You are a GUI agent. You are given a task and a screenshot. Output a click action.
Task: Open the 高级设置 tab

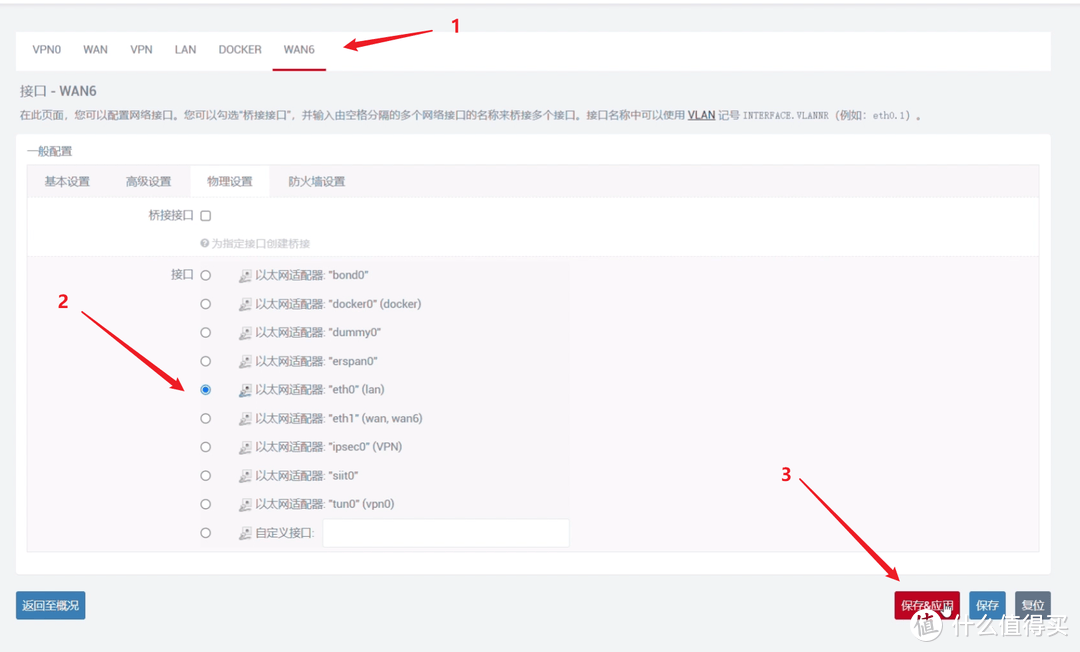[148, 181]
